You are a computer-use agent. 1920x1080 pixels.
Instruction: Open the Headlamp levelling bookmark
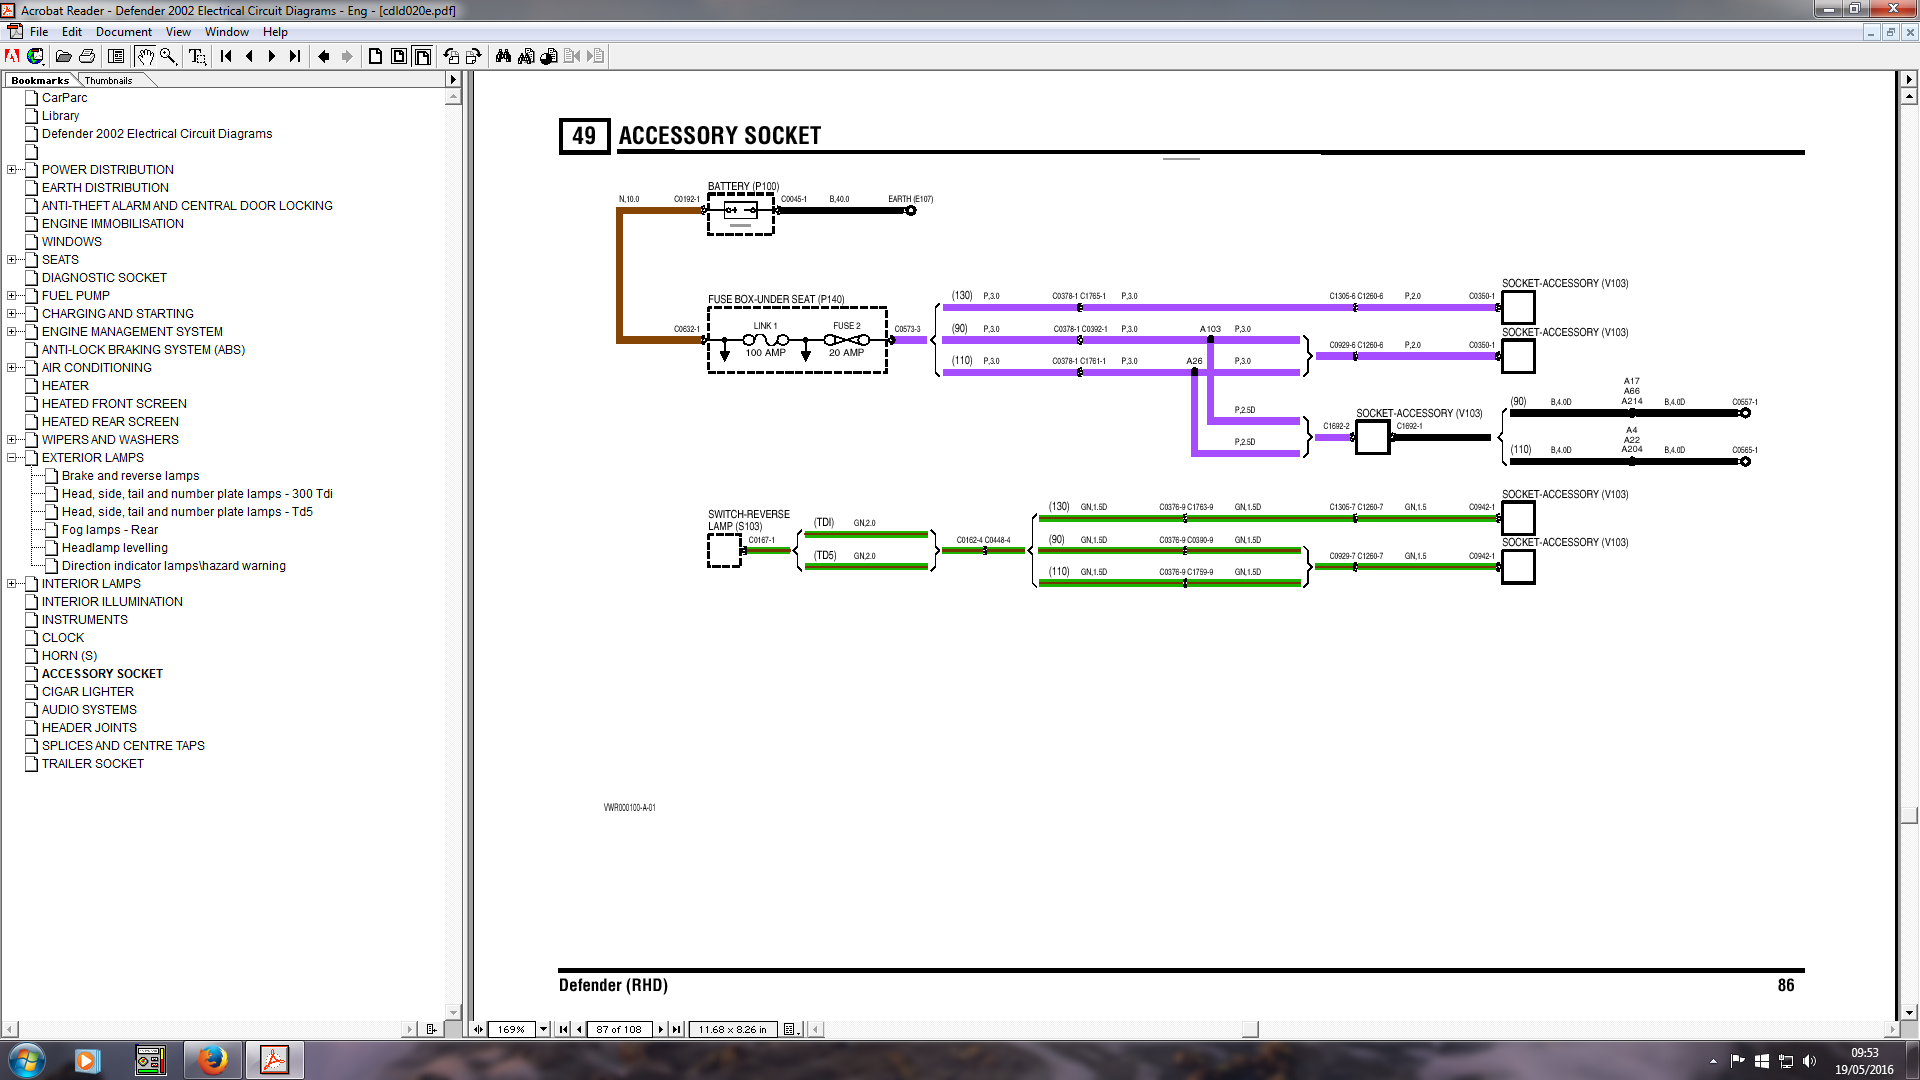[115, 548]
